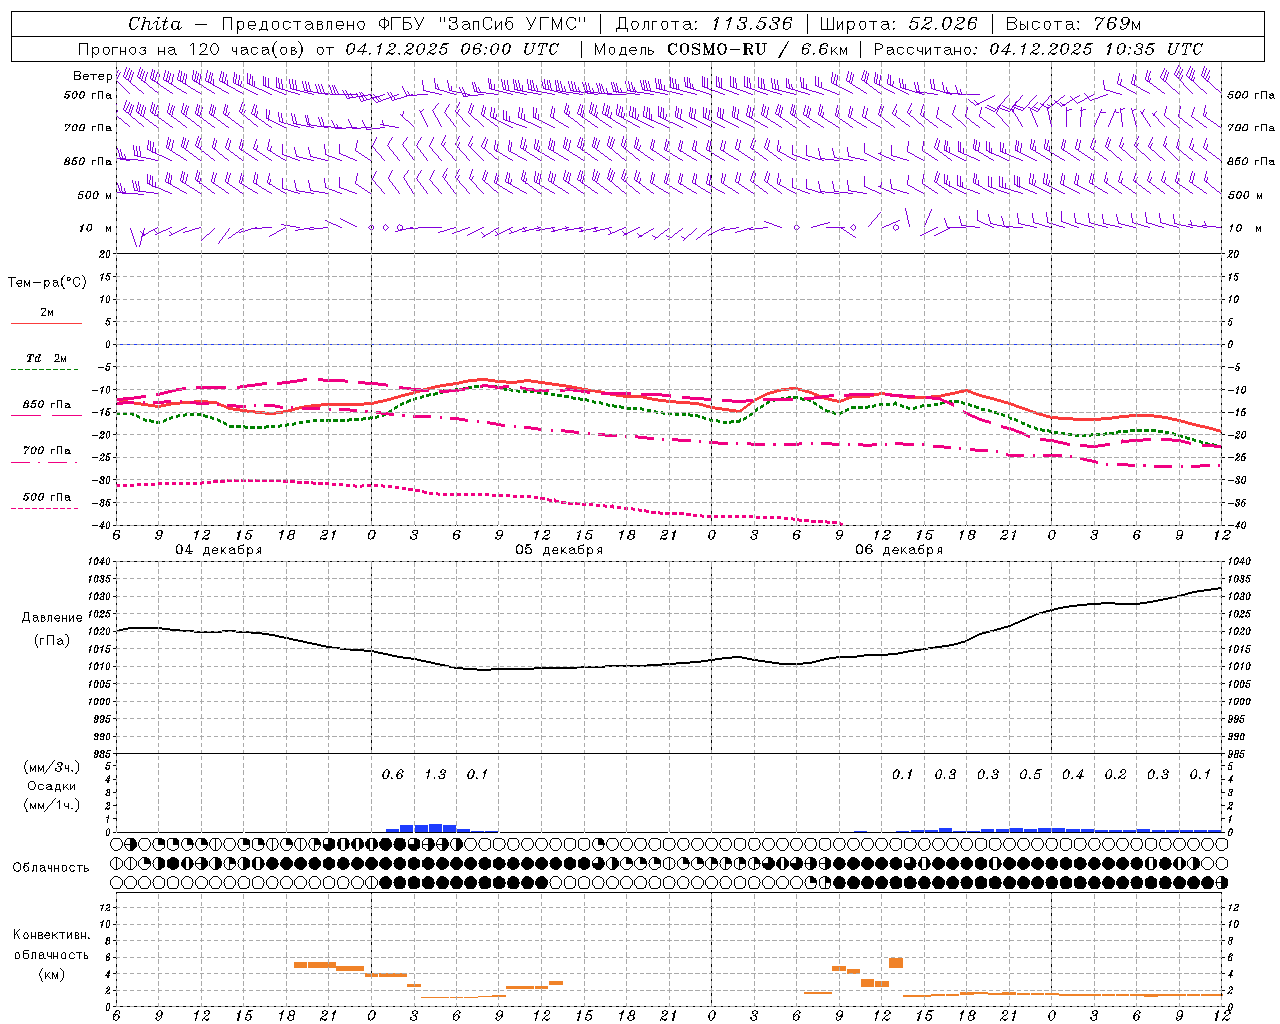Click the "Осадки" precipitation label
Viewport: 1280px width, 1024px height.
click(x=52, y=786)
